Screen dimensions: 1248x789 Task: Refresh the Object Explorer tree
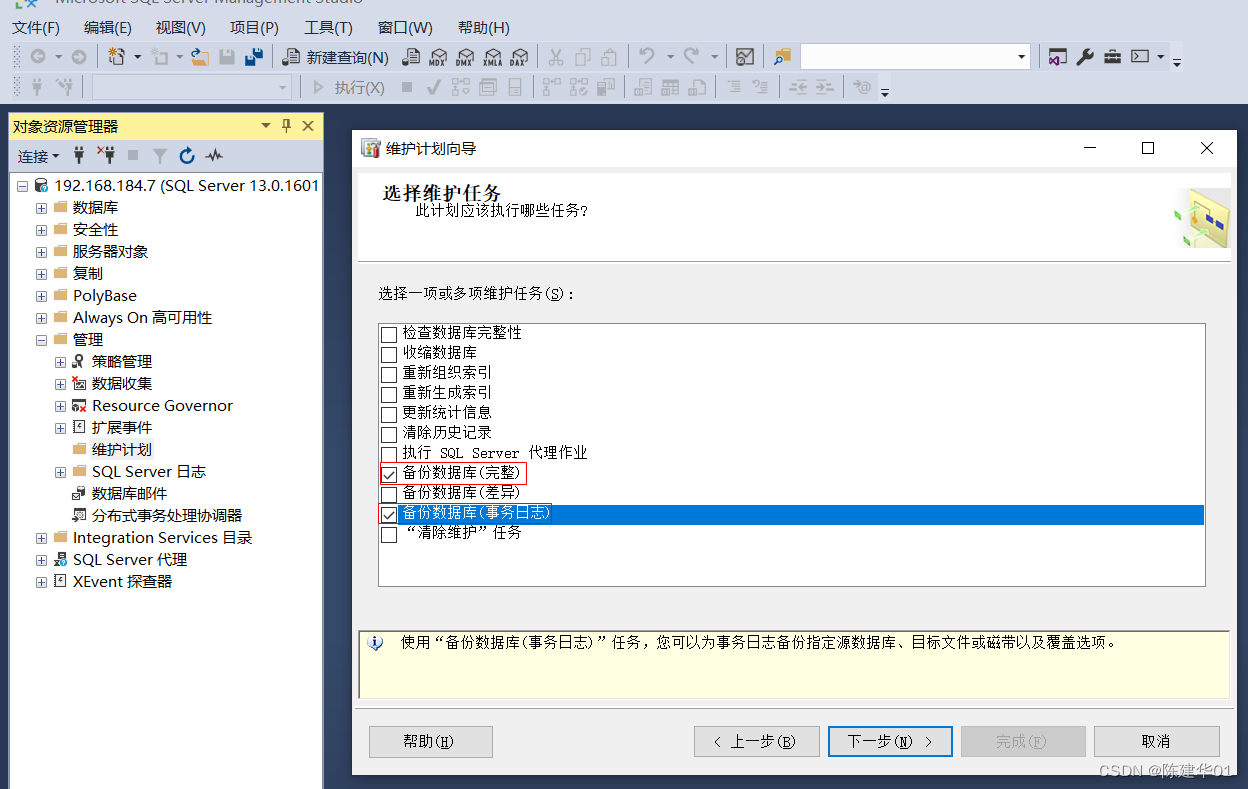[x=186, y=156]
